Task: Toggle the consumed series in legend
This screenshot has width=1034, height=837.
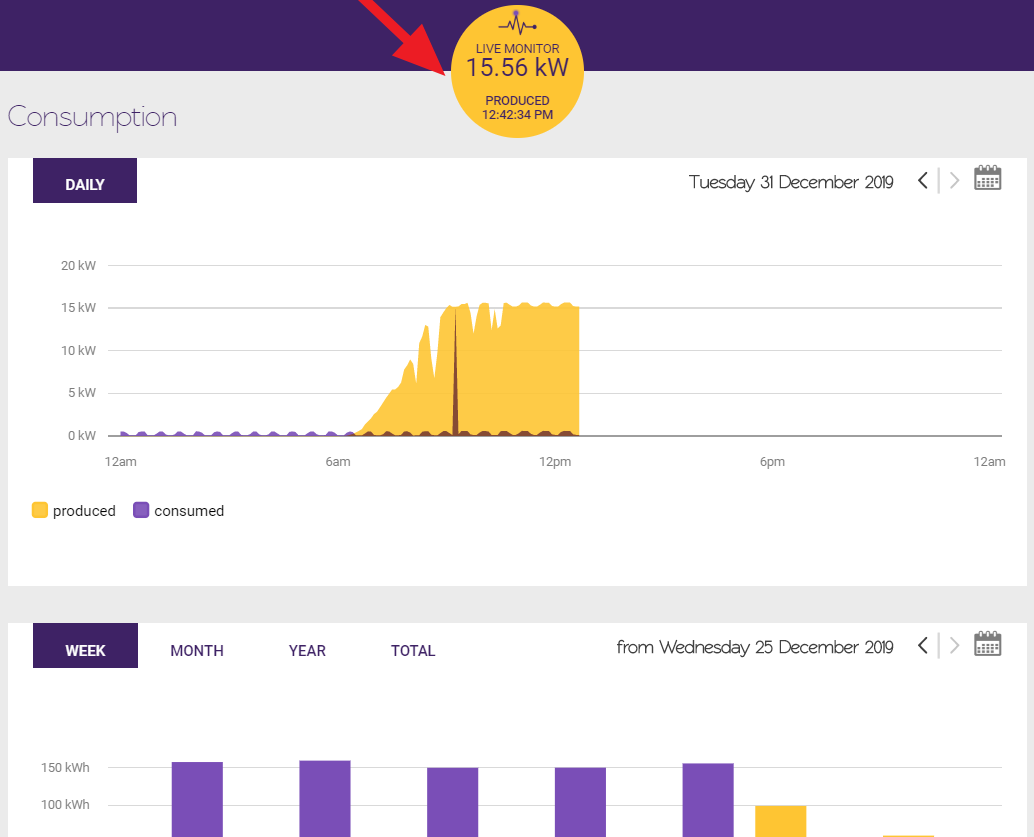Action: (179, 511)
